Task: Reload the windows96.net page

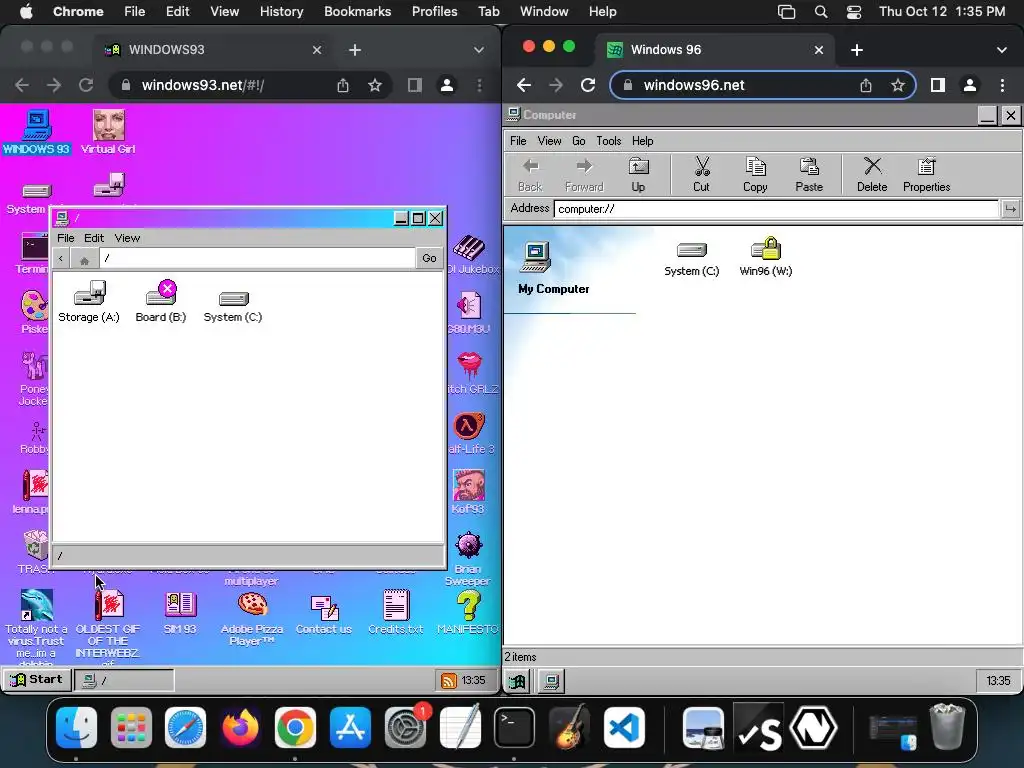Action: (588, 85)
